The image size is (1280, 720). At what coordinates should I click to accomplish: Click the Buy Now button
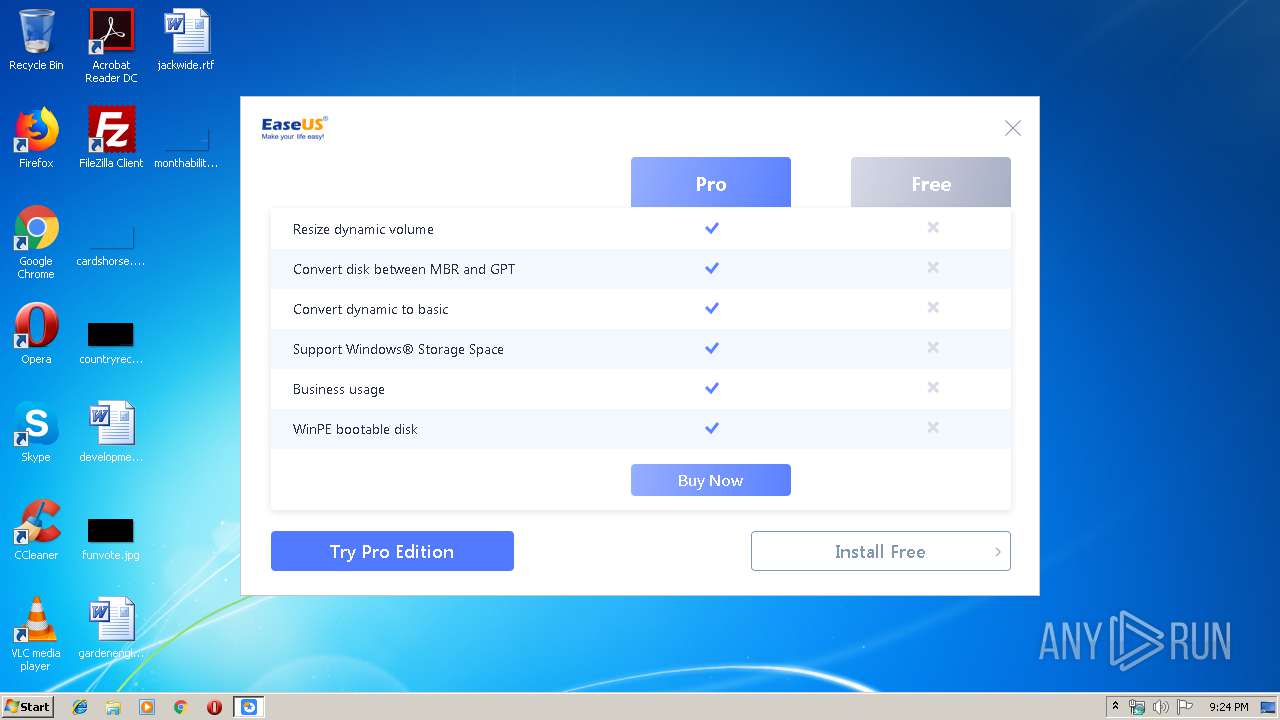click(x=711, y=480)
